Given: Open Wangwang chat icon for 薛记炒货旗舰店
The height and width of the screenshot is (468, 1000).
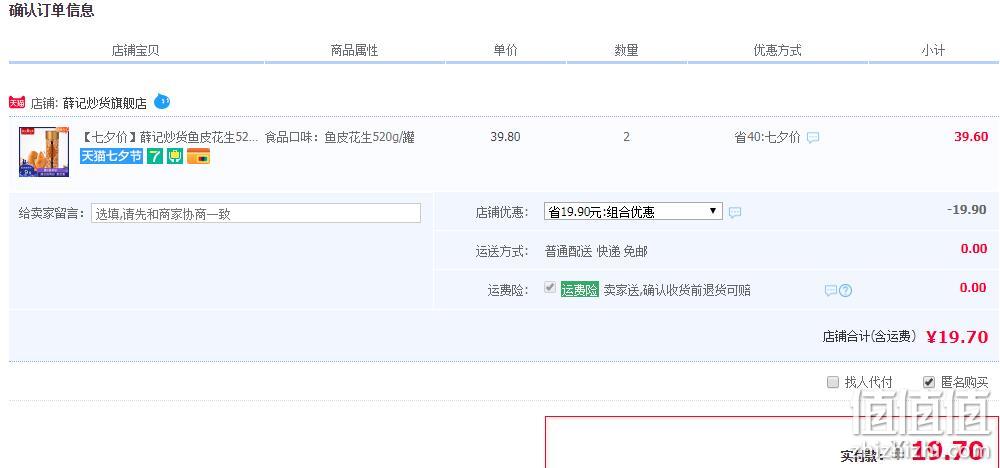Looking at the screenshot, I should pyautogui.click(x=162, y=101).
